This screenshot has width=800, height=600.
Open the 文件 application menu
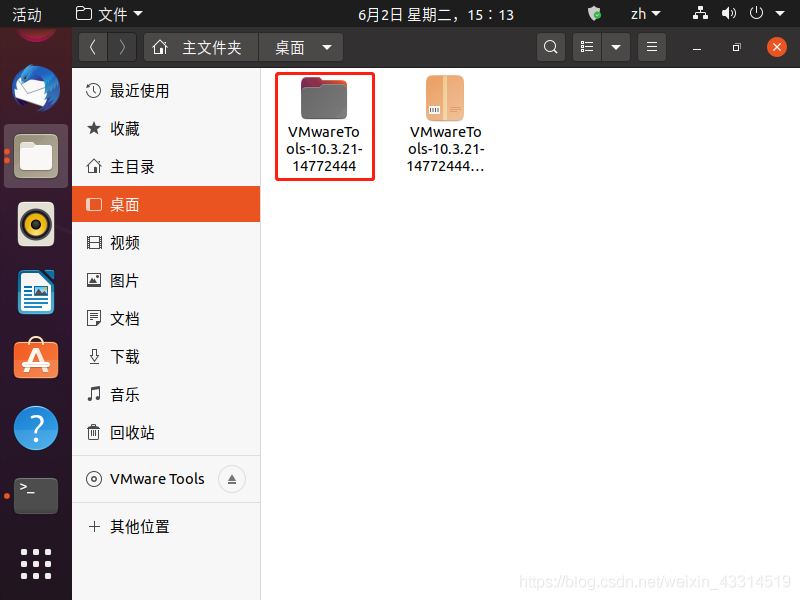coord(110,14)
